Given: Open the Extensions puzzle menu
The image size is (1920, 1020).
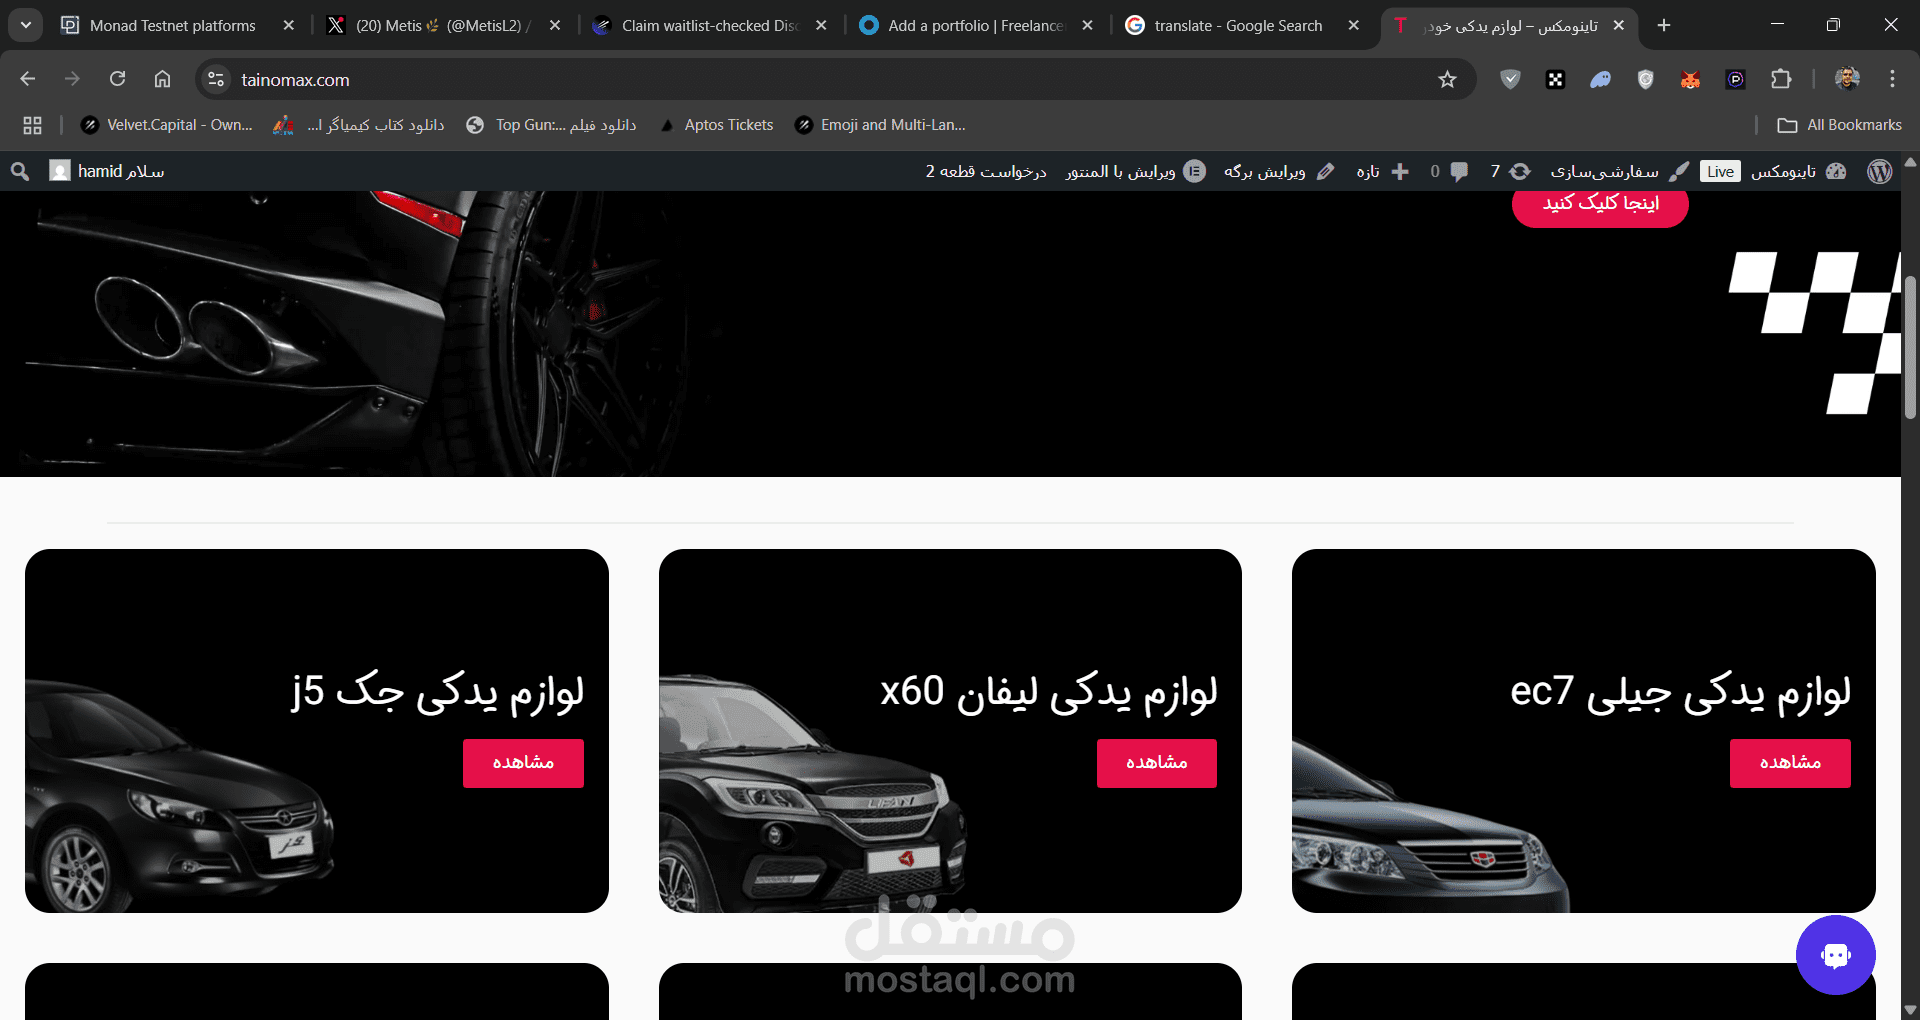Looking at the screenshot, I should pos(1781,79).
